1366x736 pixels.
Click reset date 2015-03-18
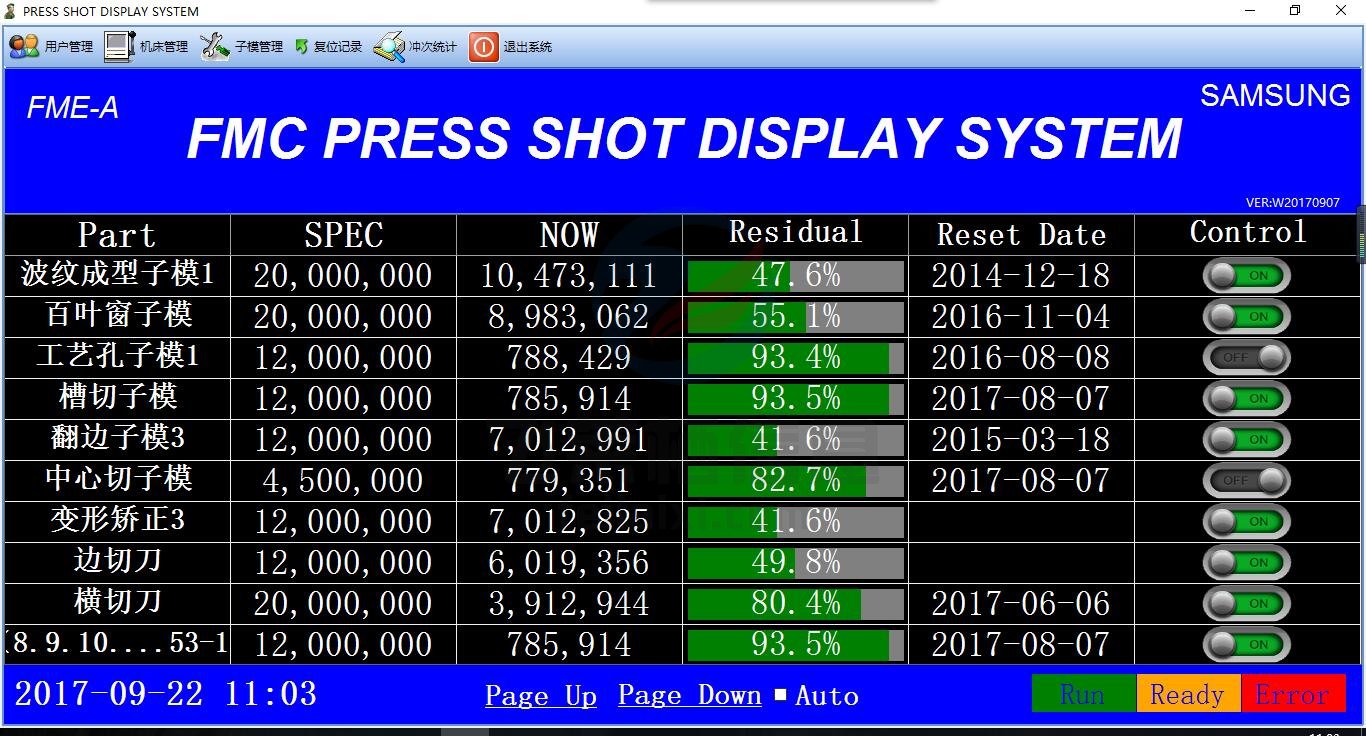click(x=1021, y=440)
